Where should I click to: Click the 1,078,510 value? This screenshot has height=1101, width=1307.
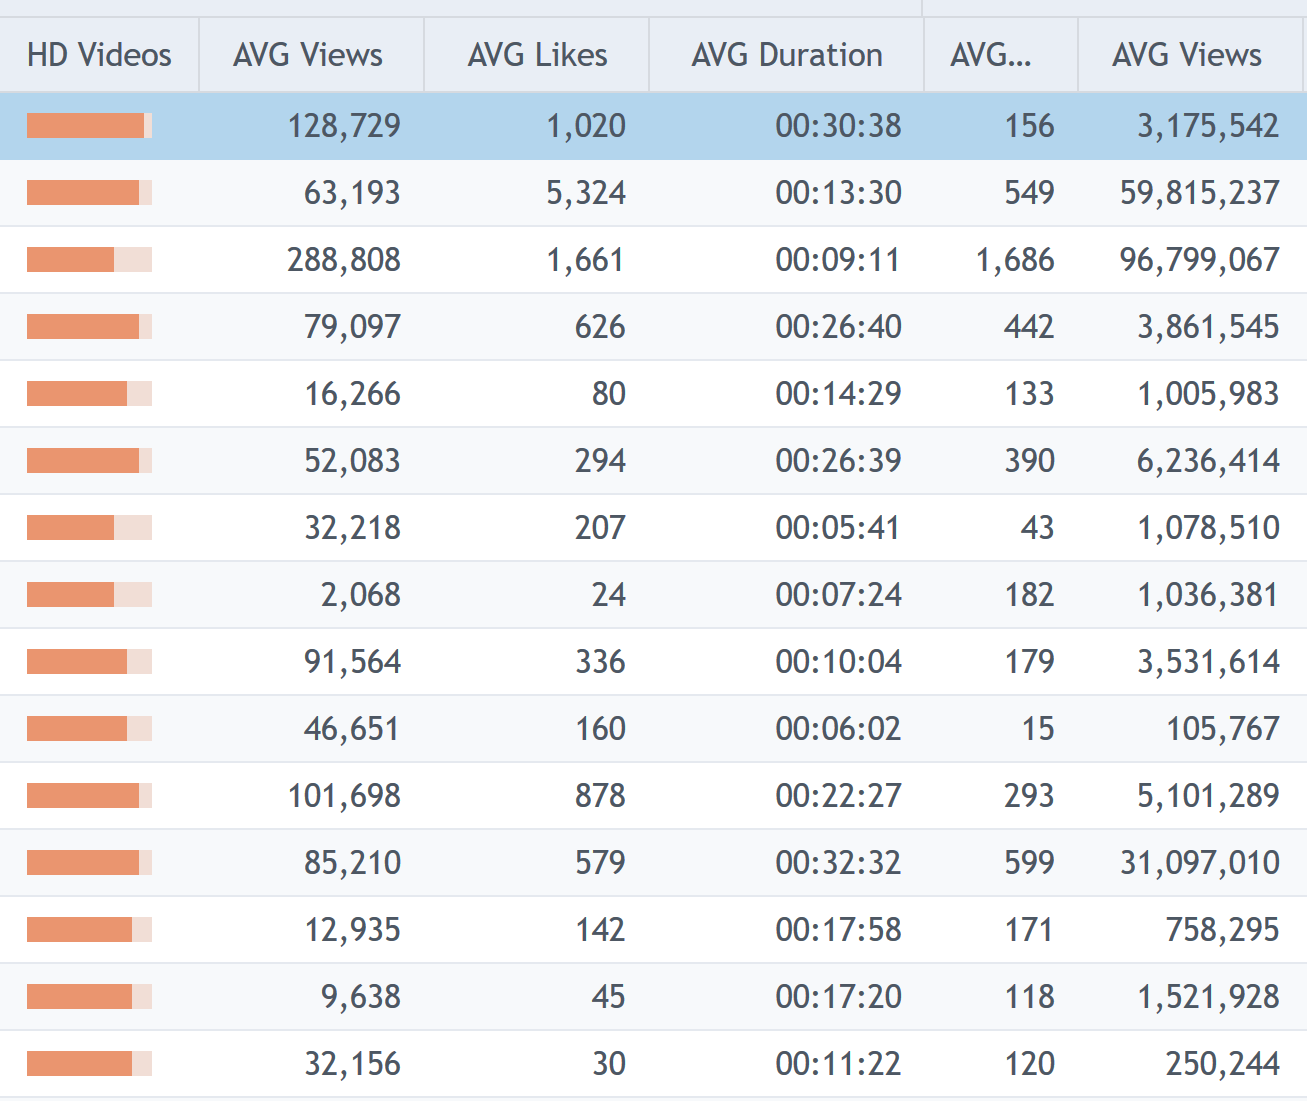pos(1208,528)
